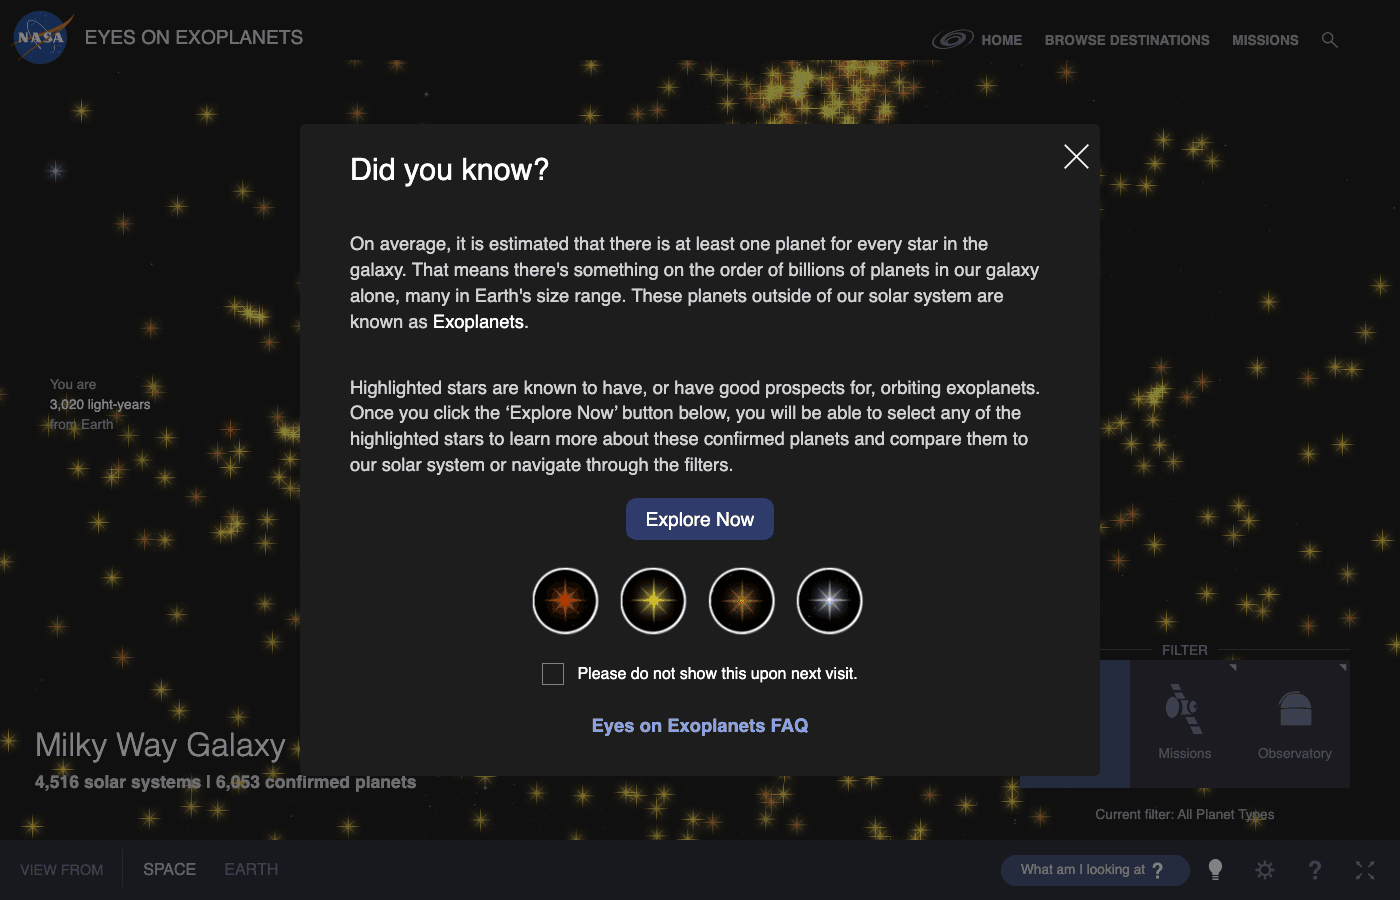1400x900 pixels.
Task: Select the Observatory dome filter icon
Action: click(1295, 708)
